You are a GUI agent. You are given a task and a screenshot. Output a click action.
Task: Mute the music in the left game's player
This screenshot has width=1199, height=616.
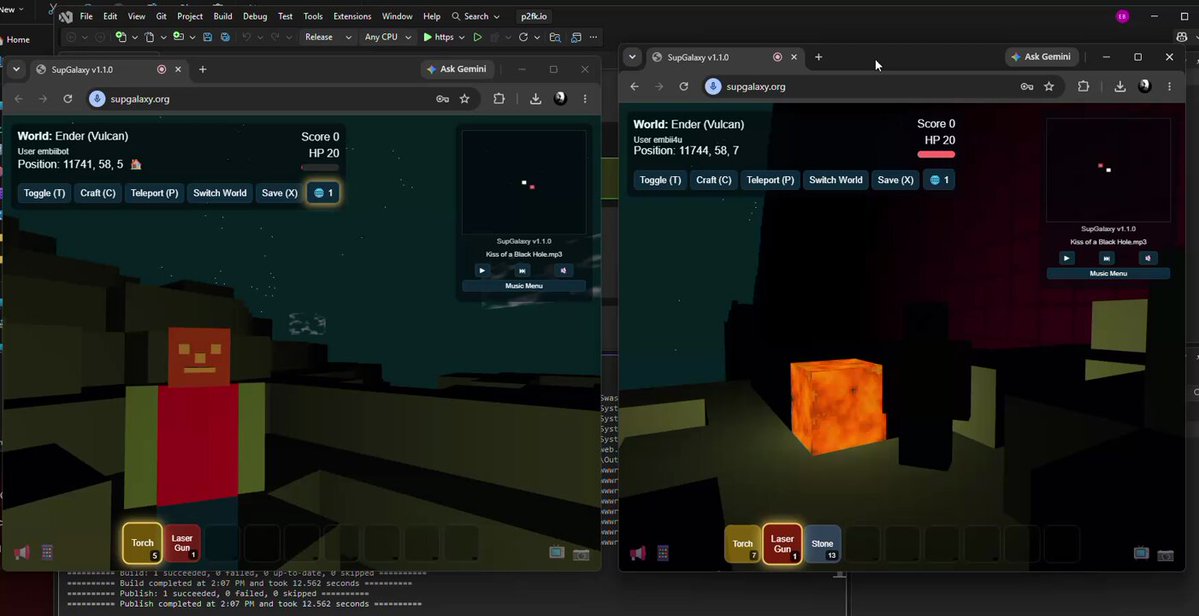pyautogui.click(x=563, y=270)
